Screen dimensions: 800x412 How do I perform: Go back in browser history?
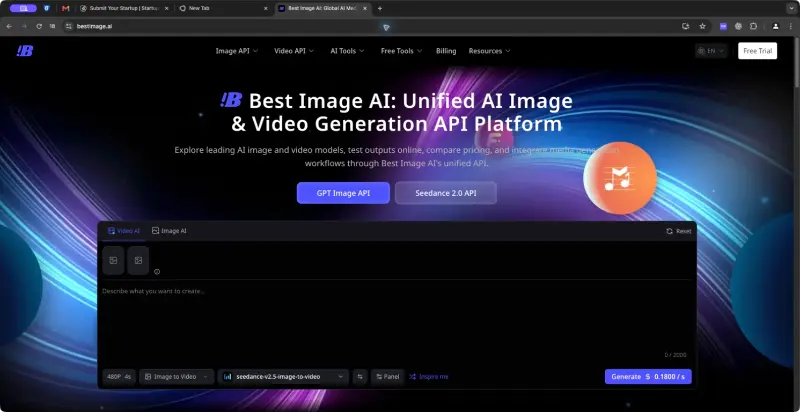coord(9,26)
